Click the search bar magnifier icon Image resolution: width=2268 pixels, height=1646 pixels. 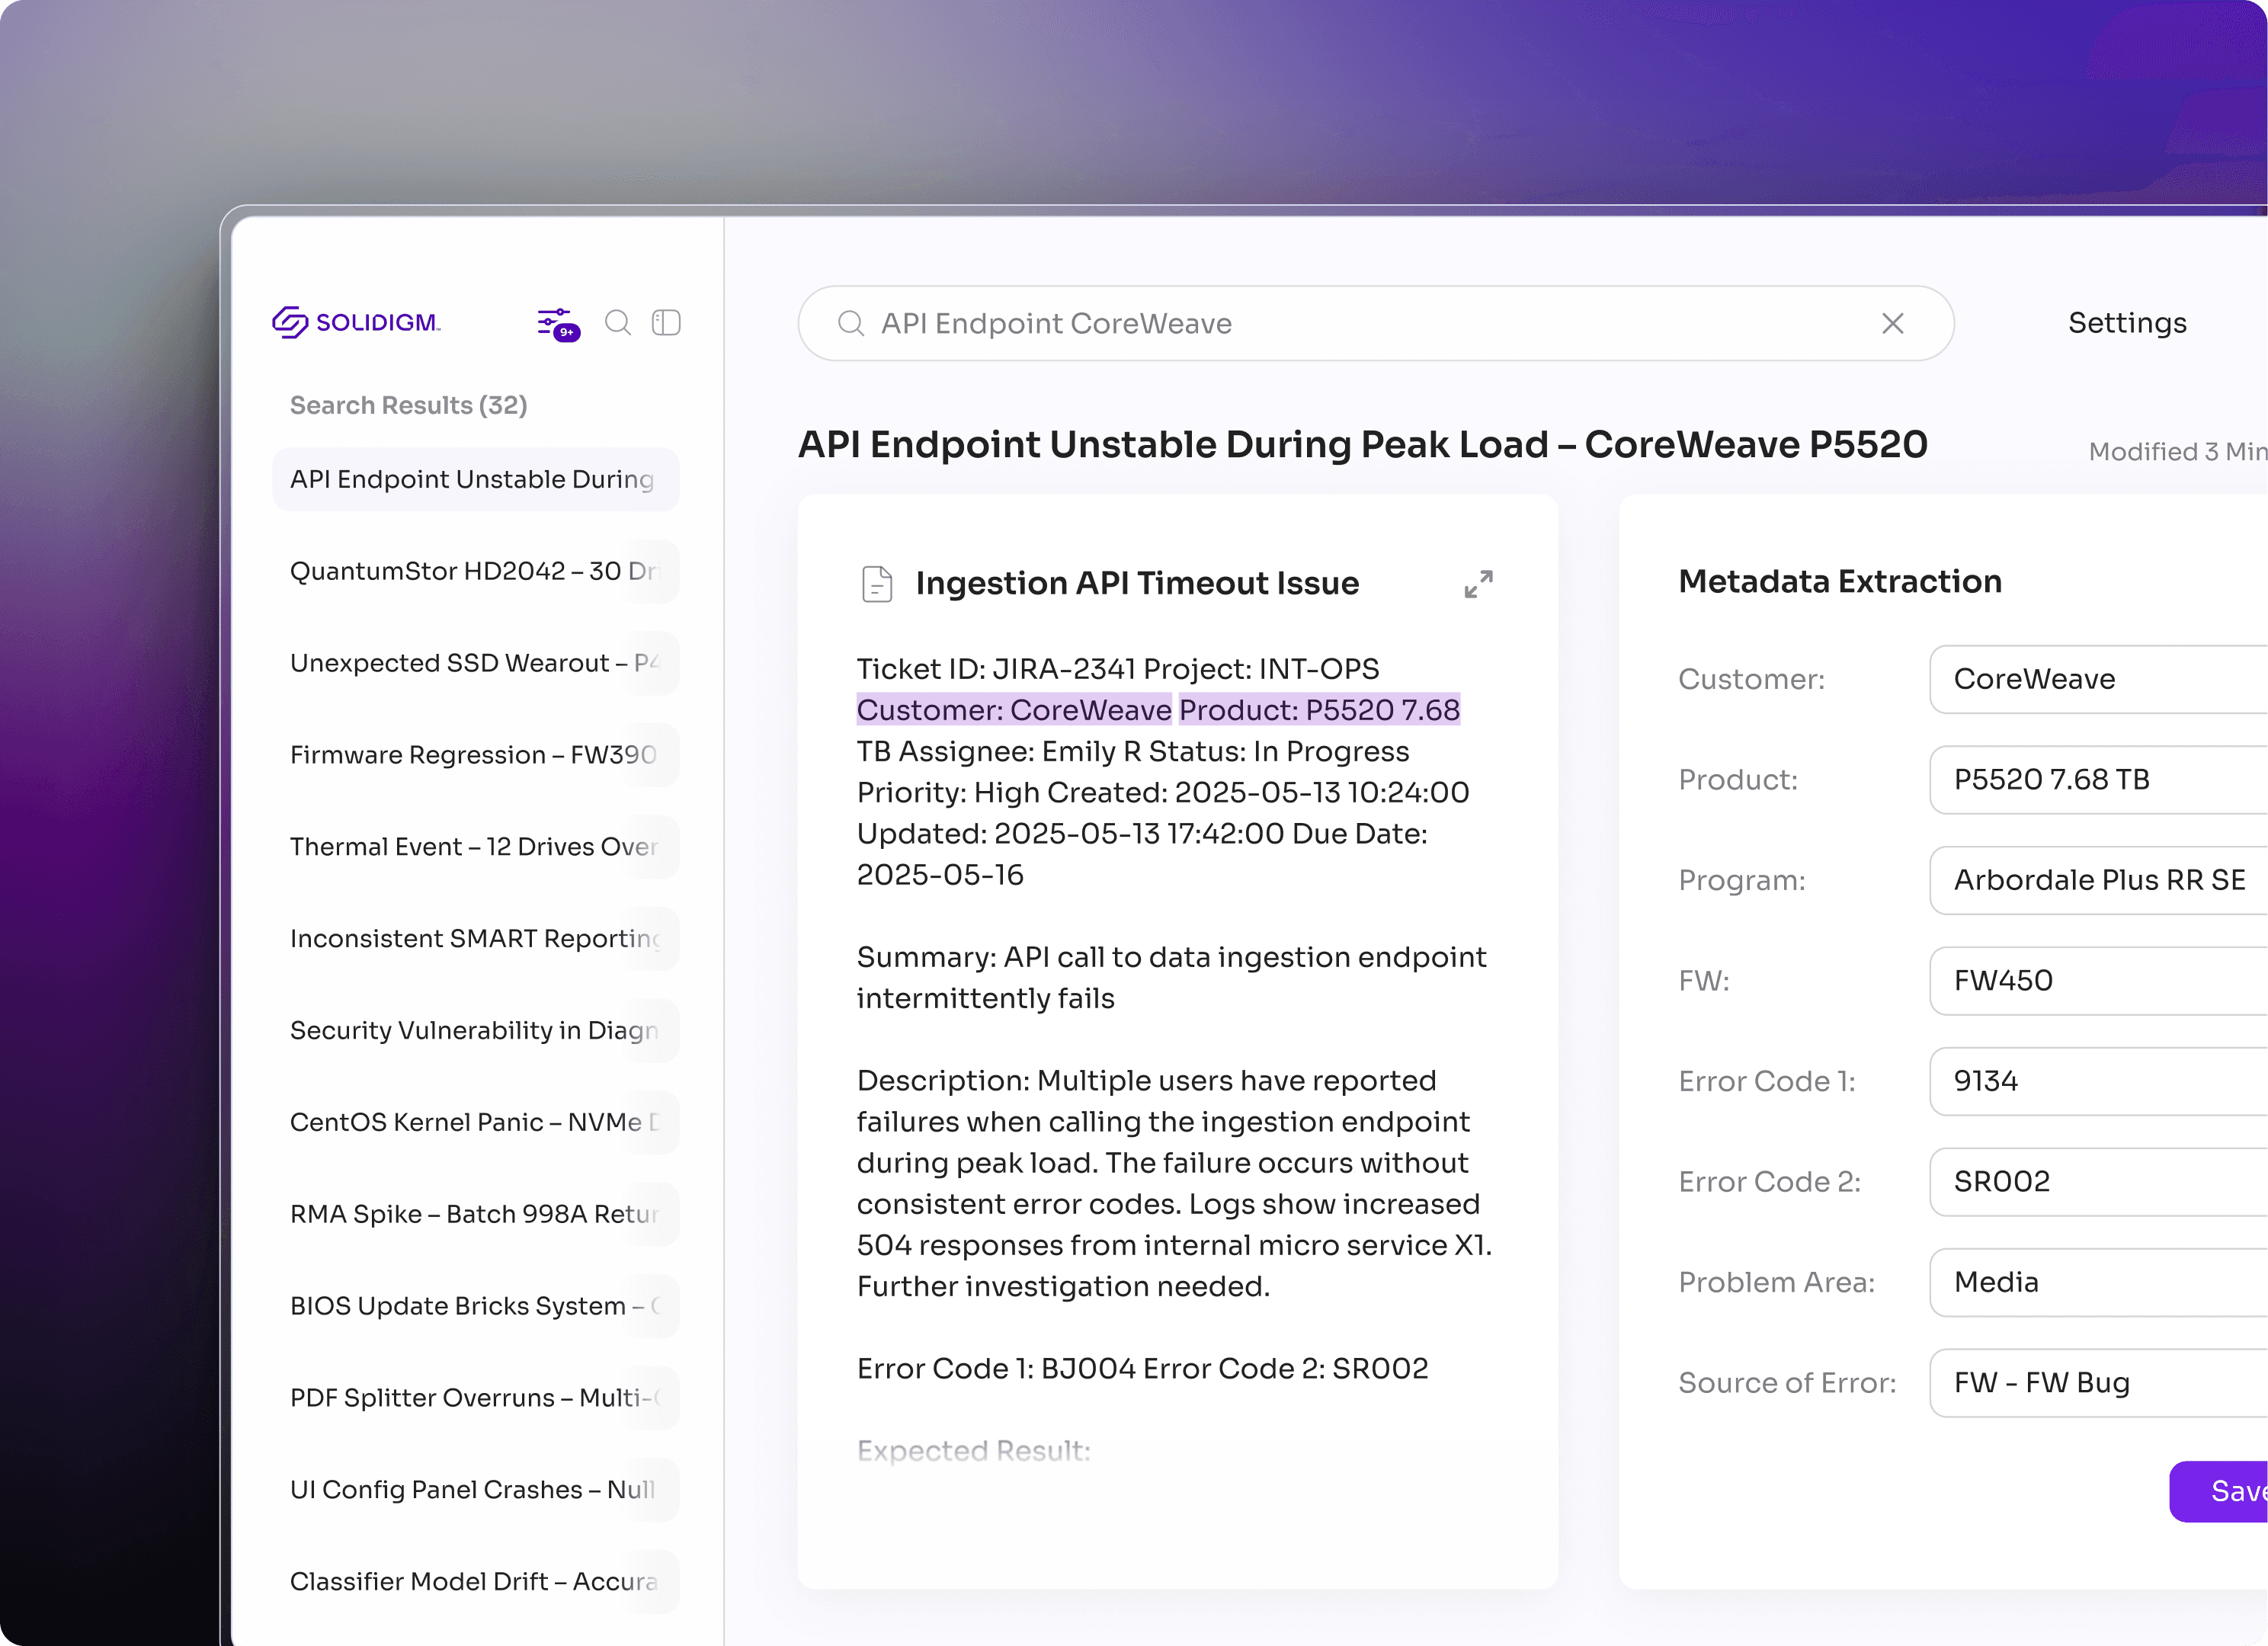(851, 323)
